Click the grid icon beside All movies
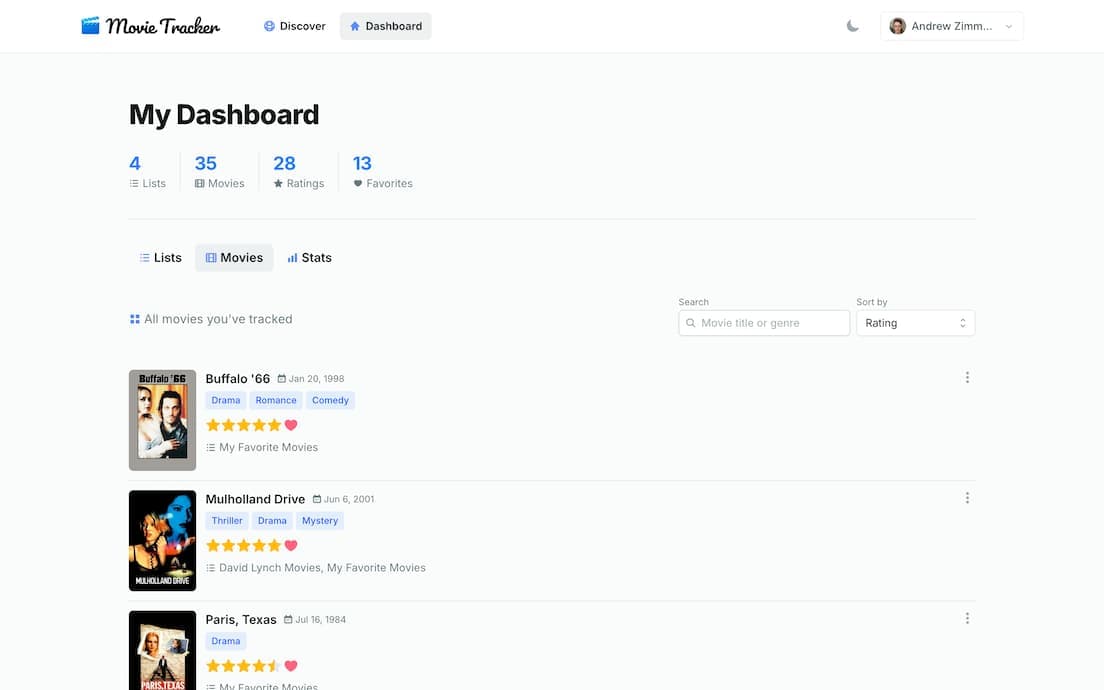This screenshot has height=690, width=1104. 134,319
